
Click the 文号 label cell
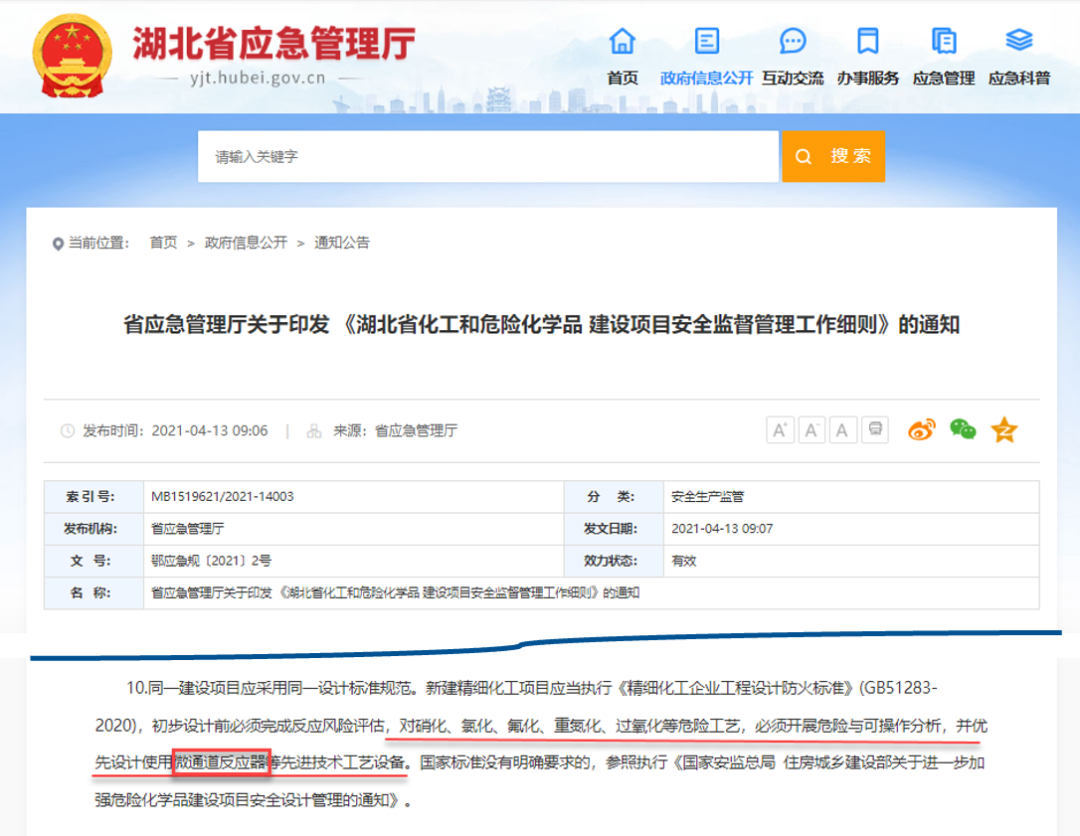[94, 561]
